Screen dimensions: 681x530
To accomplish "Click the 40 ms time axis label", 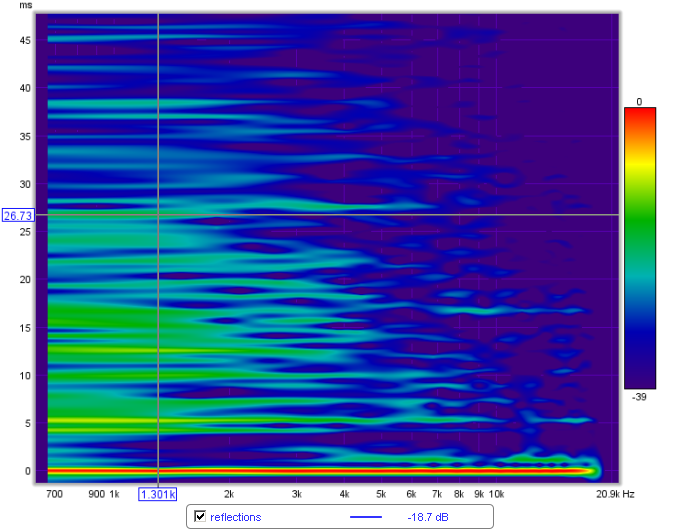I will [x=25, y=88].
